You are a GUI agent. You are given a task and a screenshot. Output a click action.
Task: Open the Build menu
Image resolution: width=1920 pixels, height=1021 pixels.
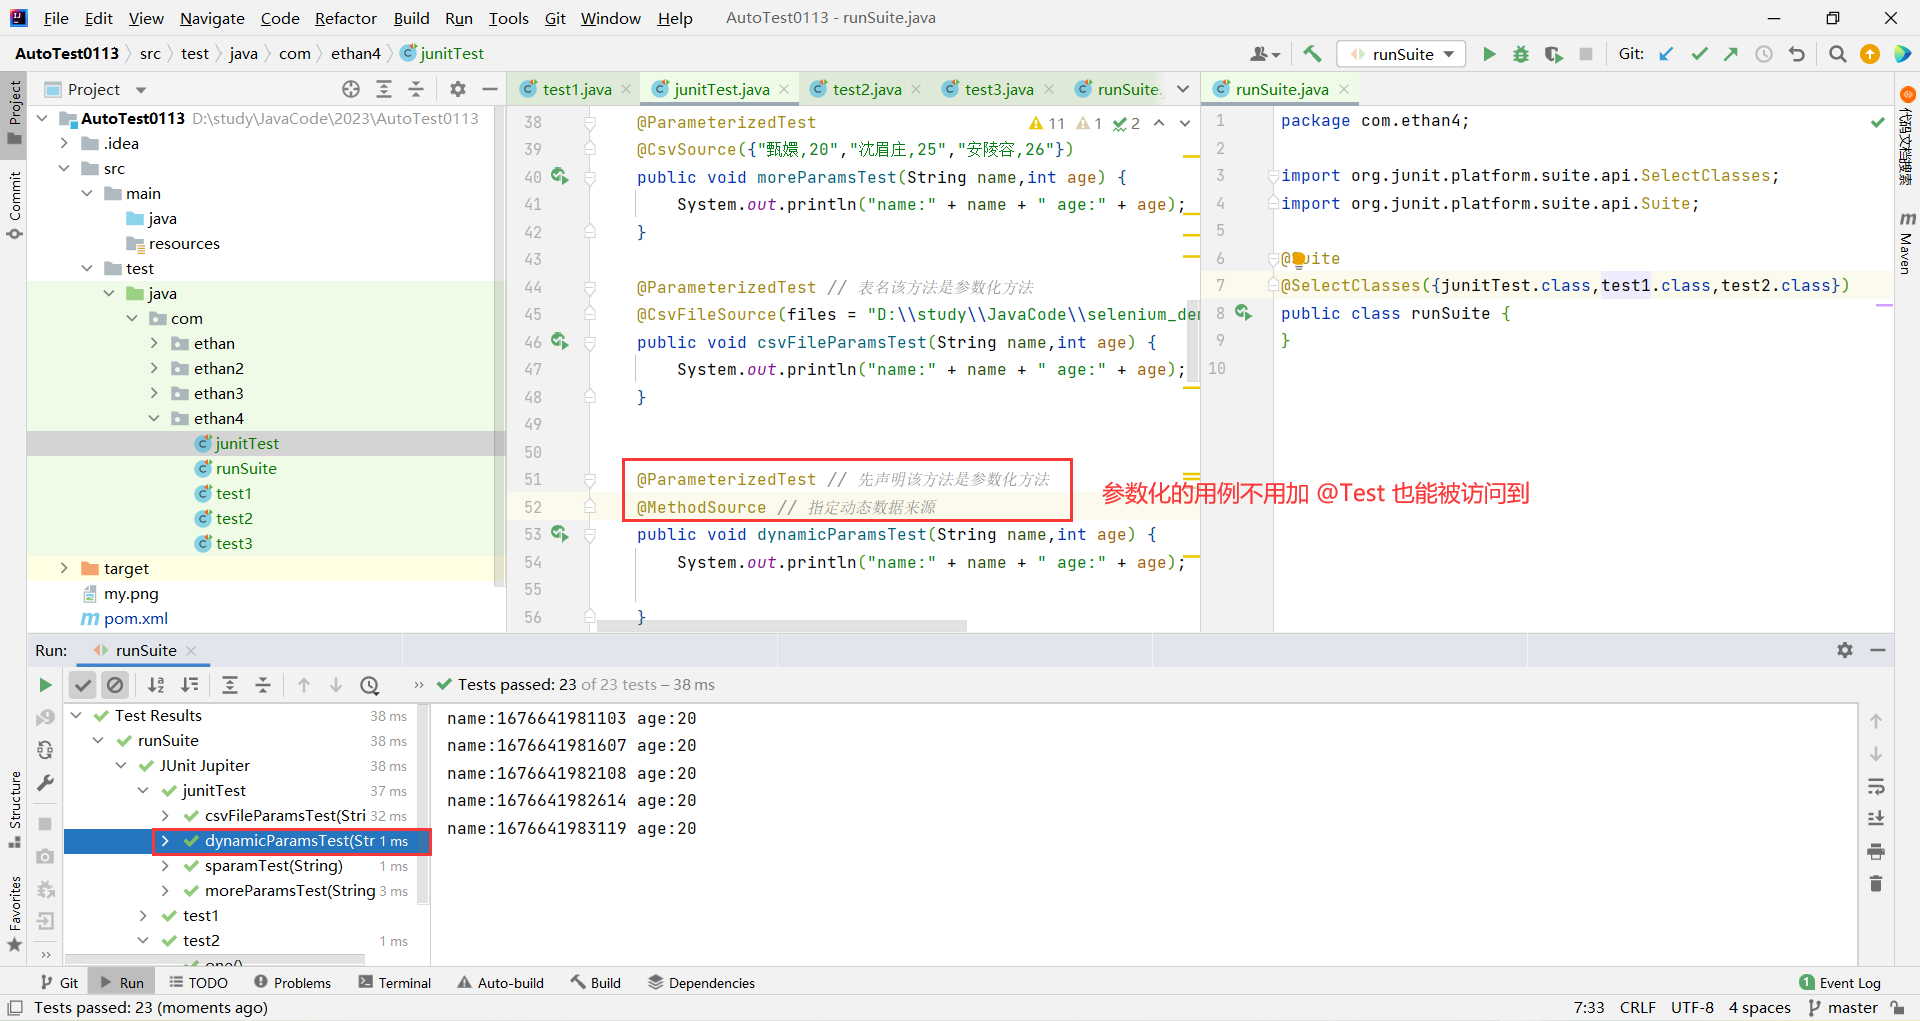411,18
